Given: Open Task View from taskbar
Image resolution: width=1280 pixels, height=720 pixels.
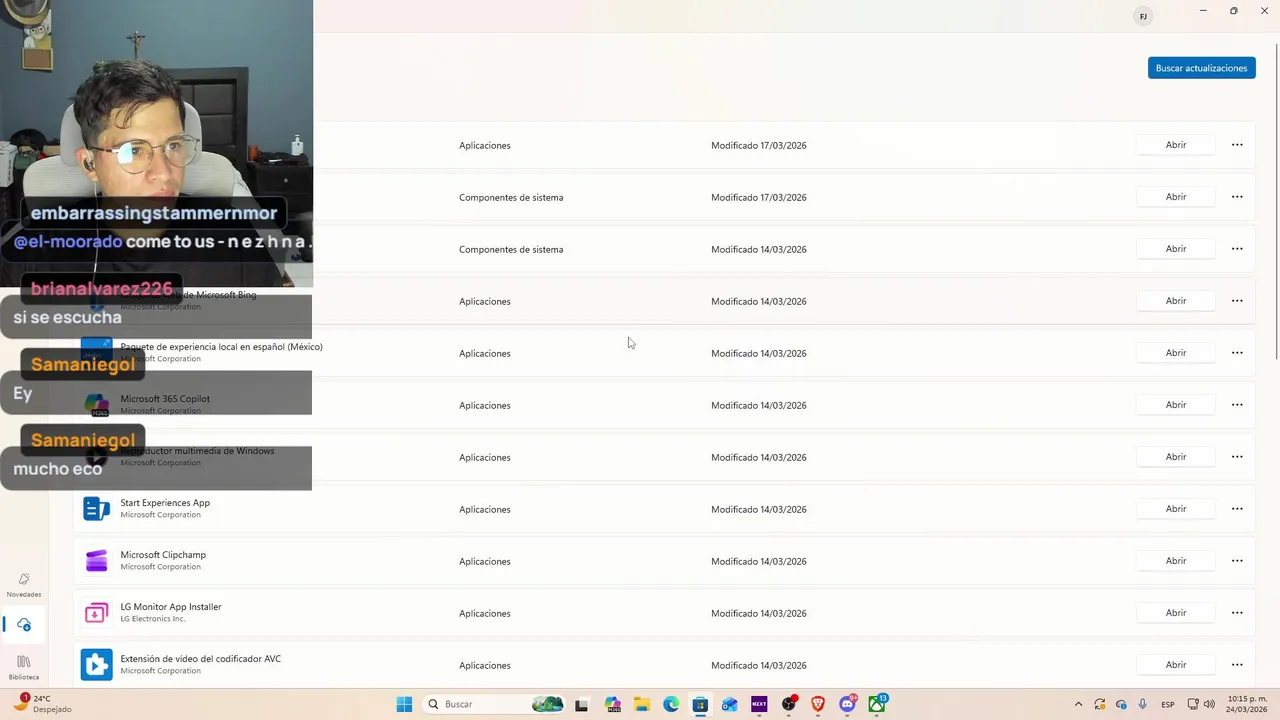Looking at the screenshot, I should click(x=582, y=704).
